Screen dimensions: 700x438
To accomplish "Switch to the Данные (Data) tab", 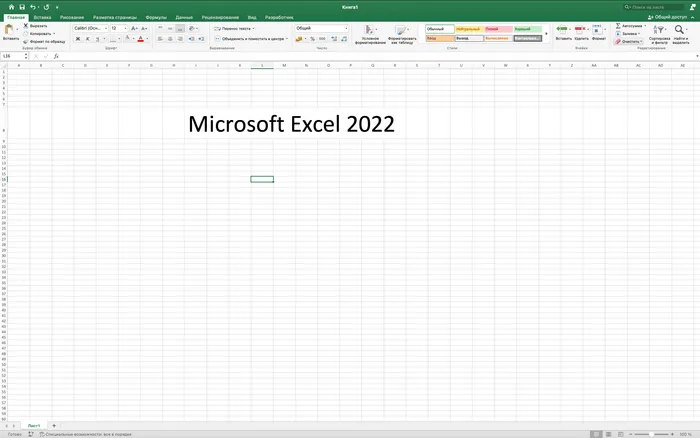I will click(x=184, y=17).
